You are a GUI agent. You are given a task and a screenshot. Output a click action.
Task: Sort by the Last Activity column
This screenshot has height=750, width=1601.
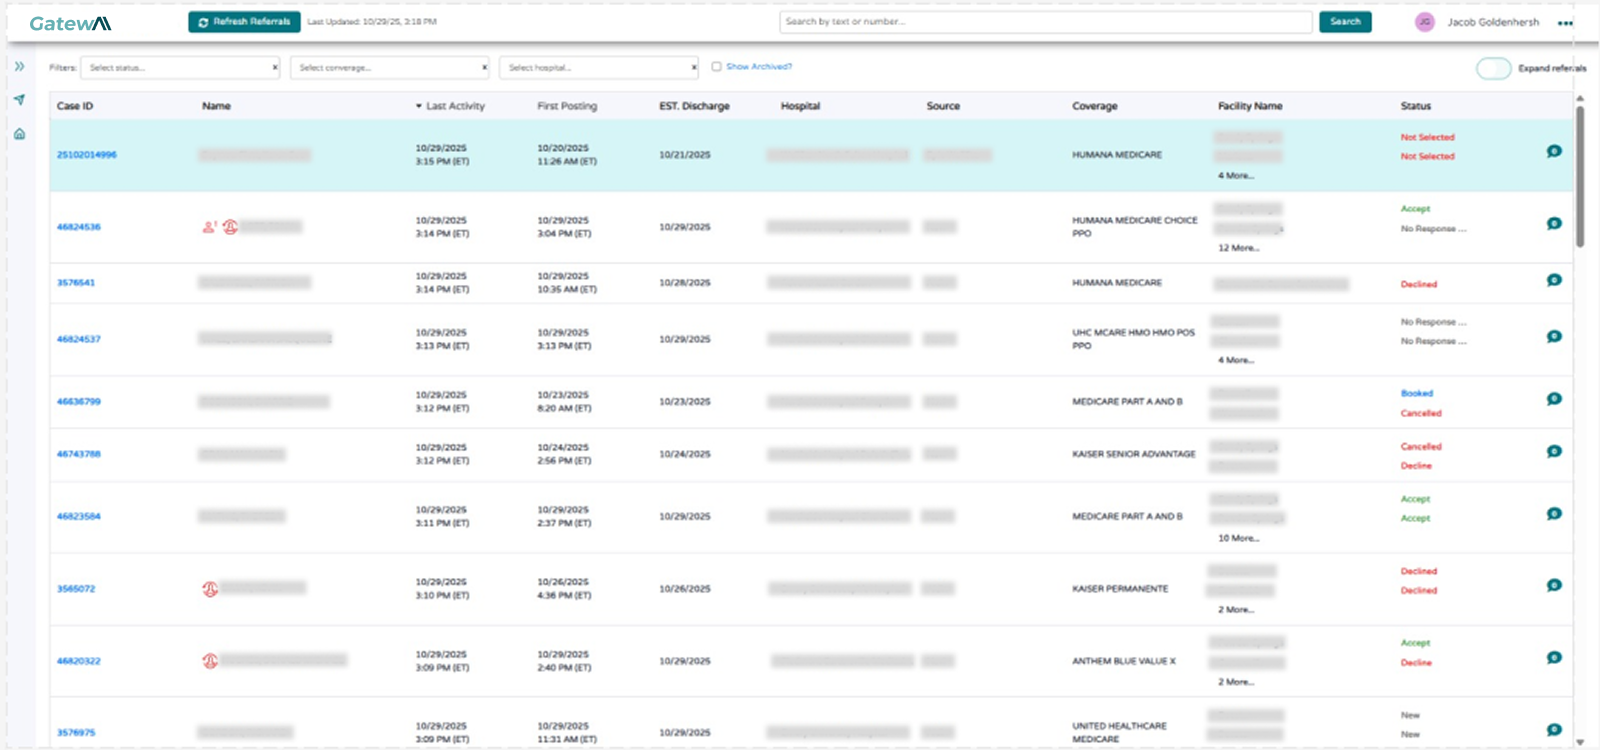[451, 106]
